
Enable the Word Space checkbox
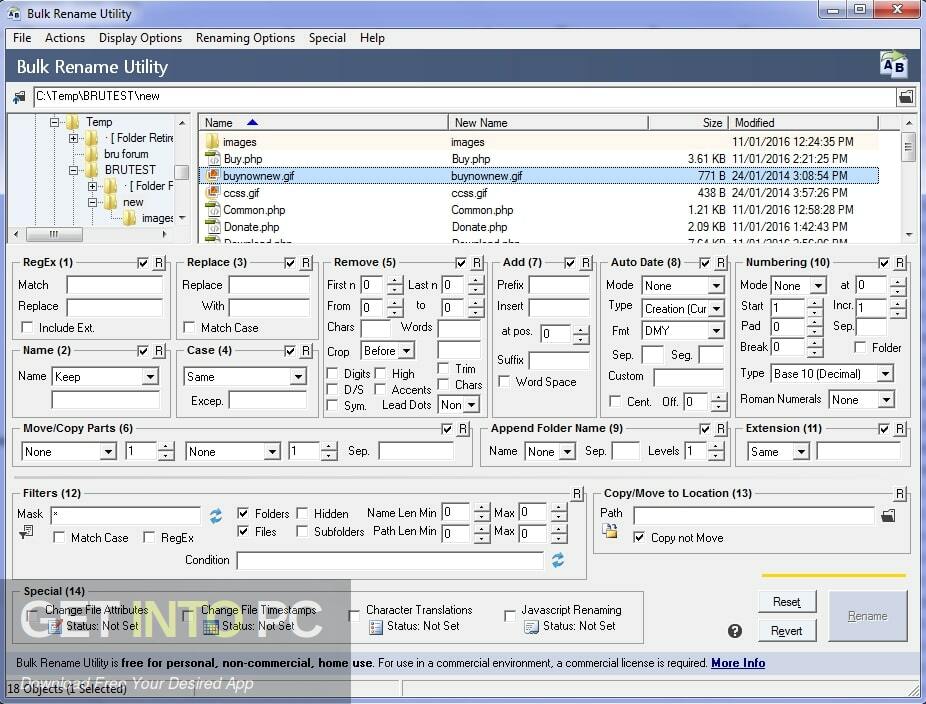tap(504, 382)
